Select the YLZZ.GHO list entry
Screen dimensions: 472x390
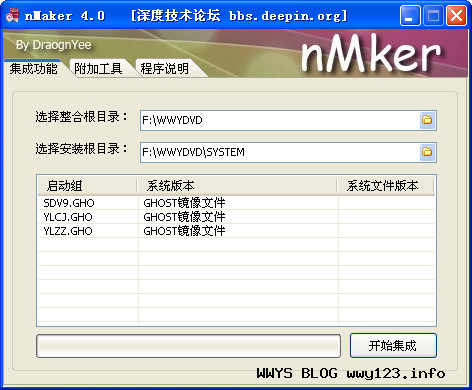[x=236, y=231]
